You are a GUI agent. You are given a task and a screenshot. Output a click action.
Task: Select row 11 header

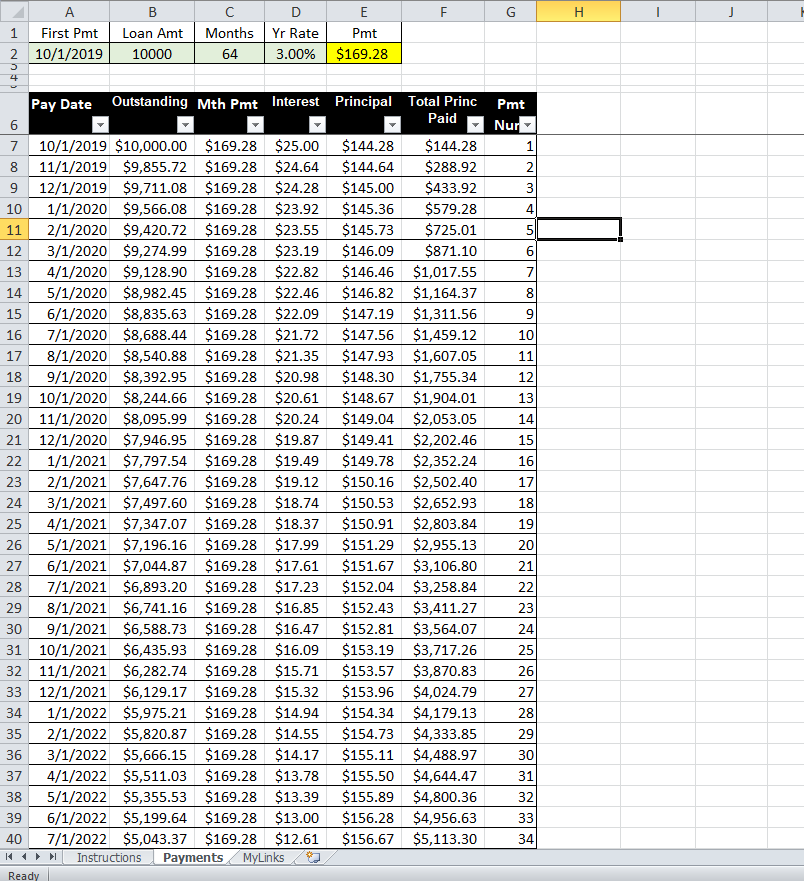tap(14, 230)
